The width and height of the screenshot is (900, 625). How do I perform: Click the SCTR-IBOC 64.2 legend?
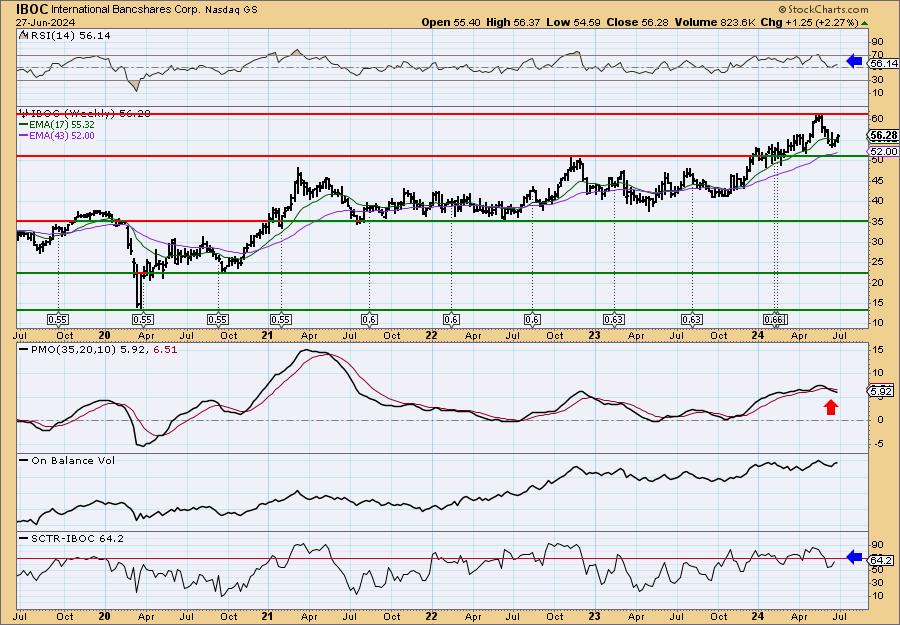click(72, 539)
